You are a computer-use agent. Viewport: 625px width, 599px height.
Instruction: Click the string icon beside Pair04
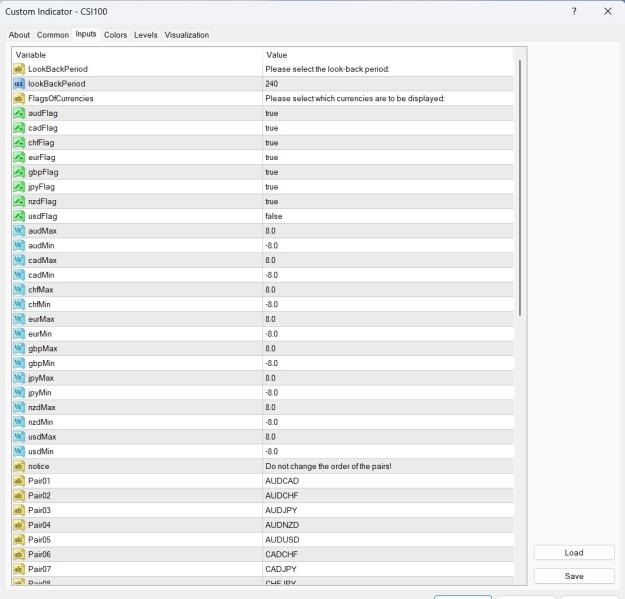pyautogui.click(x=19, y=525)
